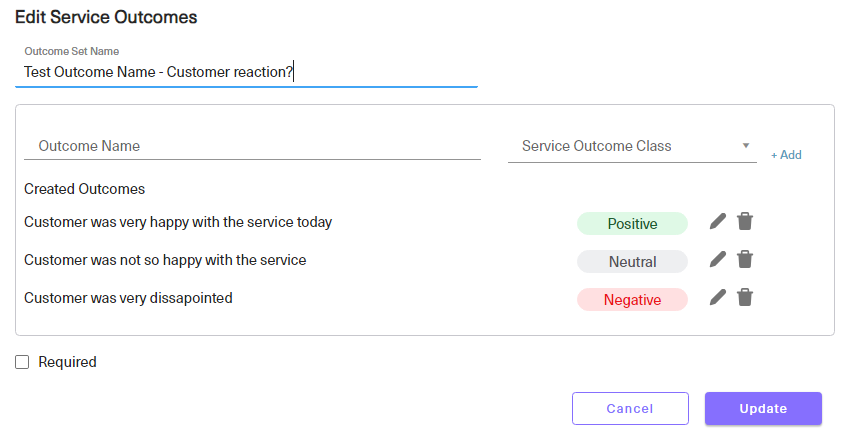Click the Required label text
This screenshot has width=849, height=440.
(67, 362)
